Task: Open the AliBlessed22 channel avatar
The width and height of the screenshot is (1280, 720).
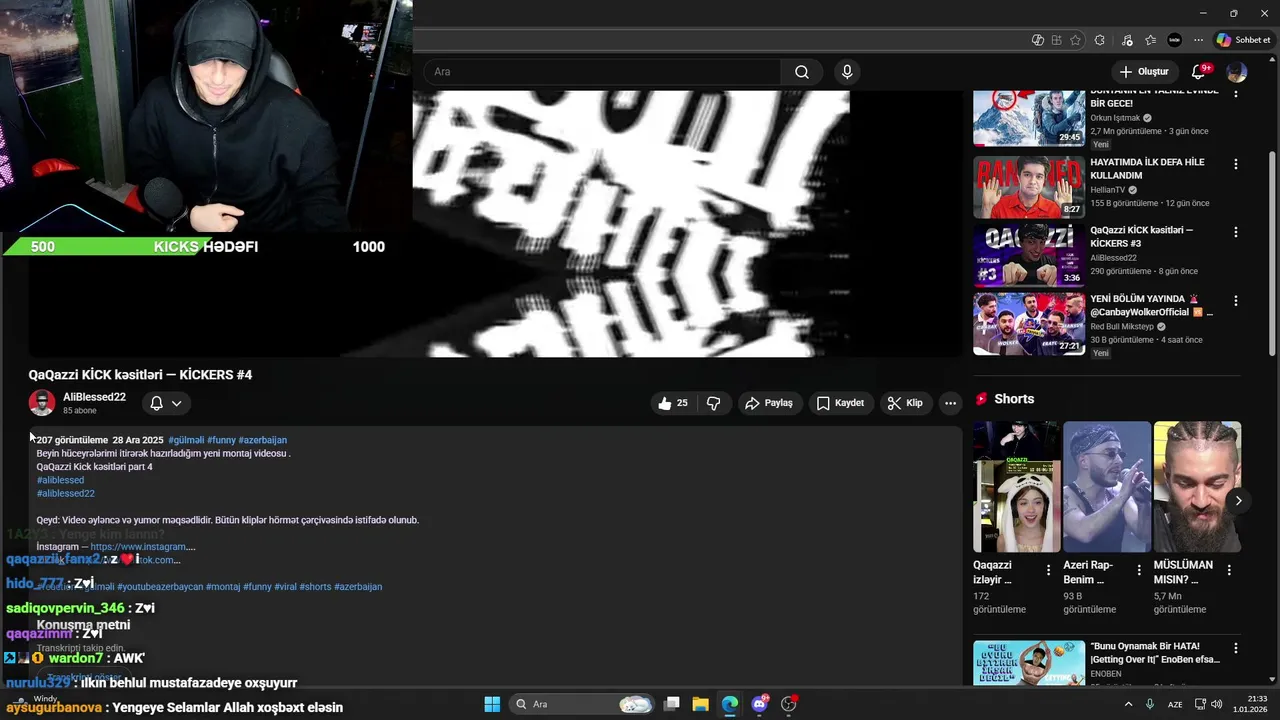Action: pos(42,403)
